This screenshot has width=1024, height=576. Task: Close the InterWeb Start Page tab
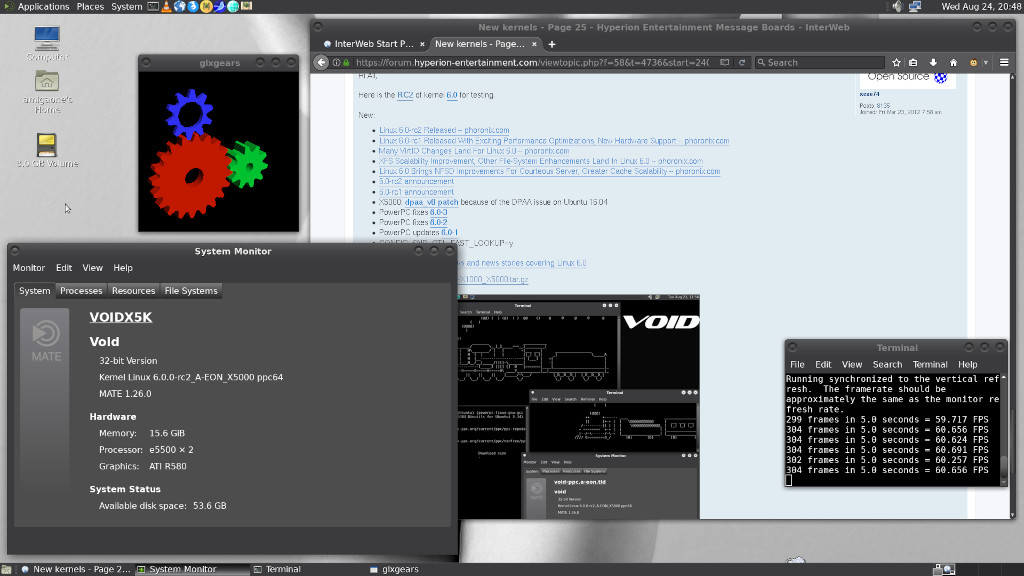pyautogui.click(x=422, y=44)
